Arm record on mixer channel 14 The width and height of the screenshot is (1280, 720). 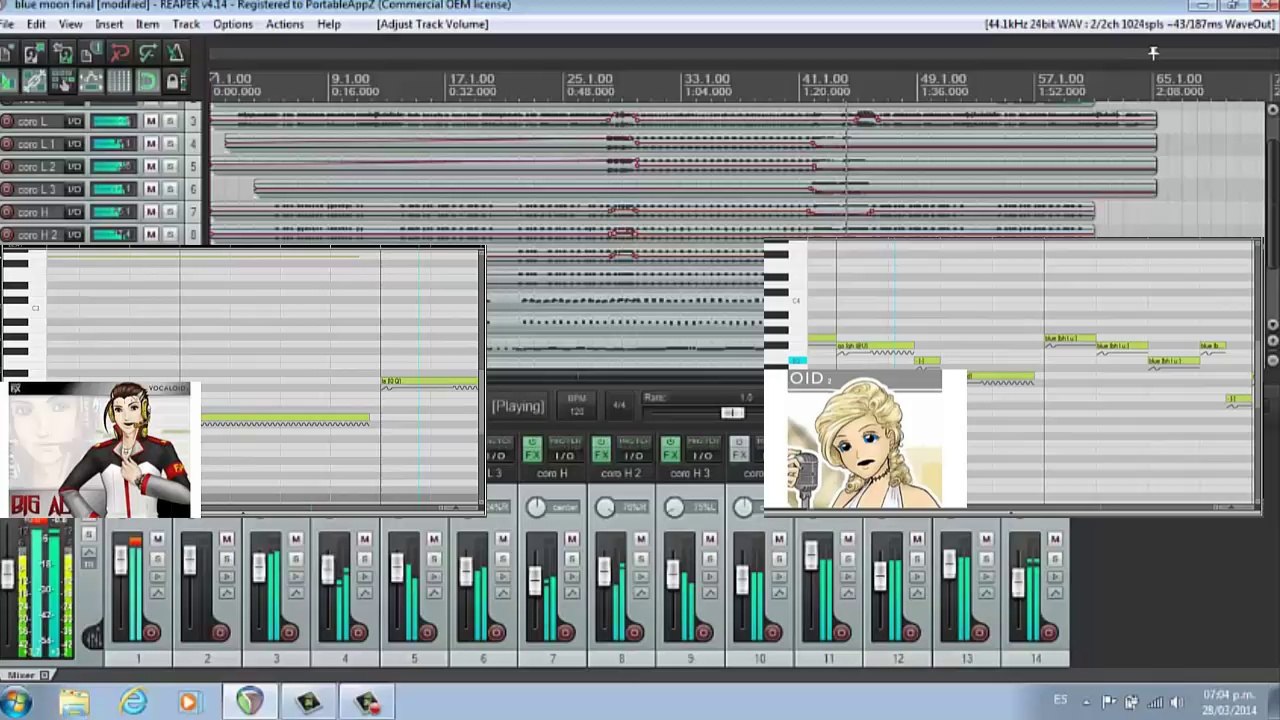[x=1048, y=632]
